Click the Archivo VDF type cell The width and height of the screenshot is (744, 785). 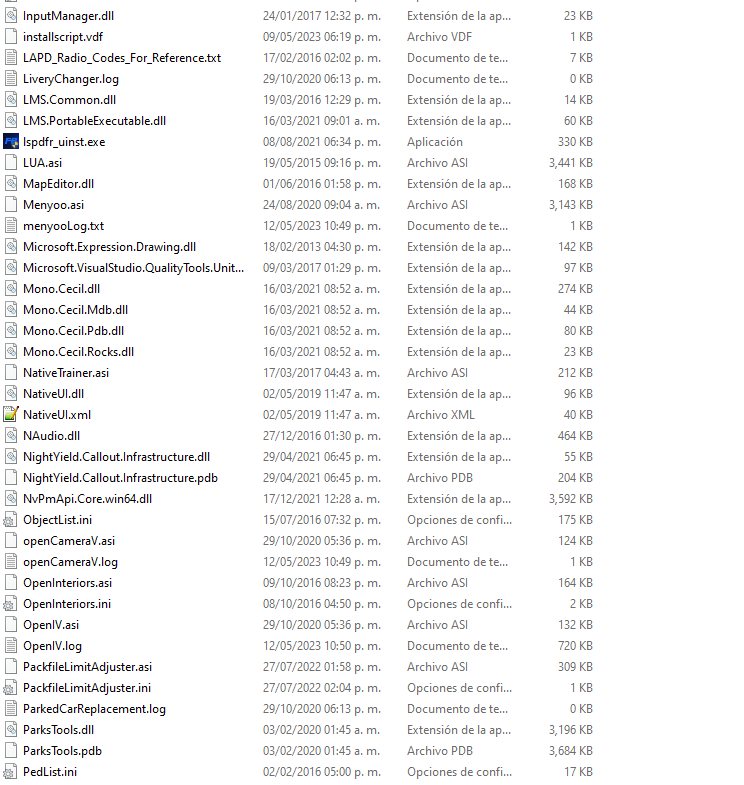tap(439, 37)
